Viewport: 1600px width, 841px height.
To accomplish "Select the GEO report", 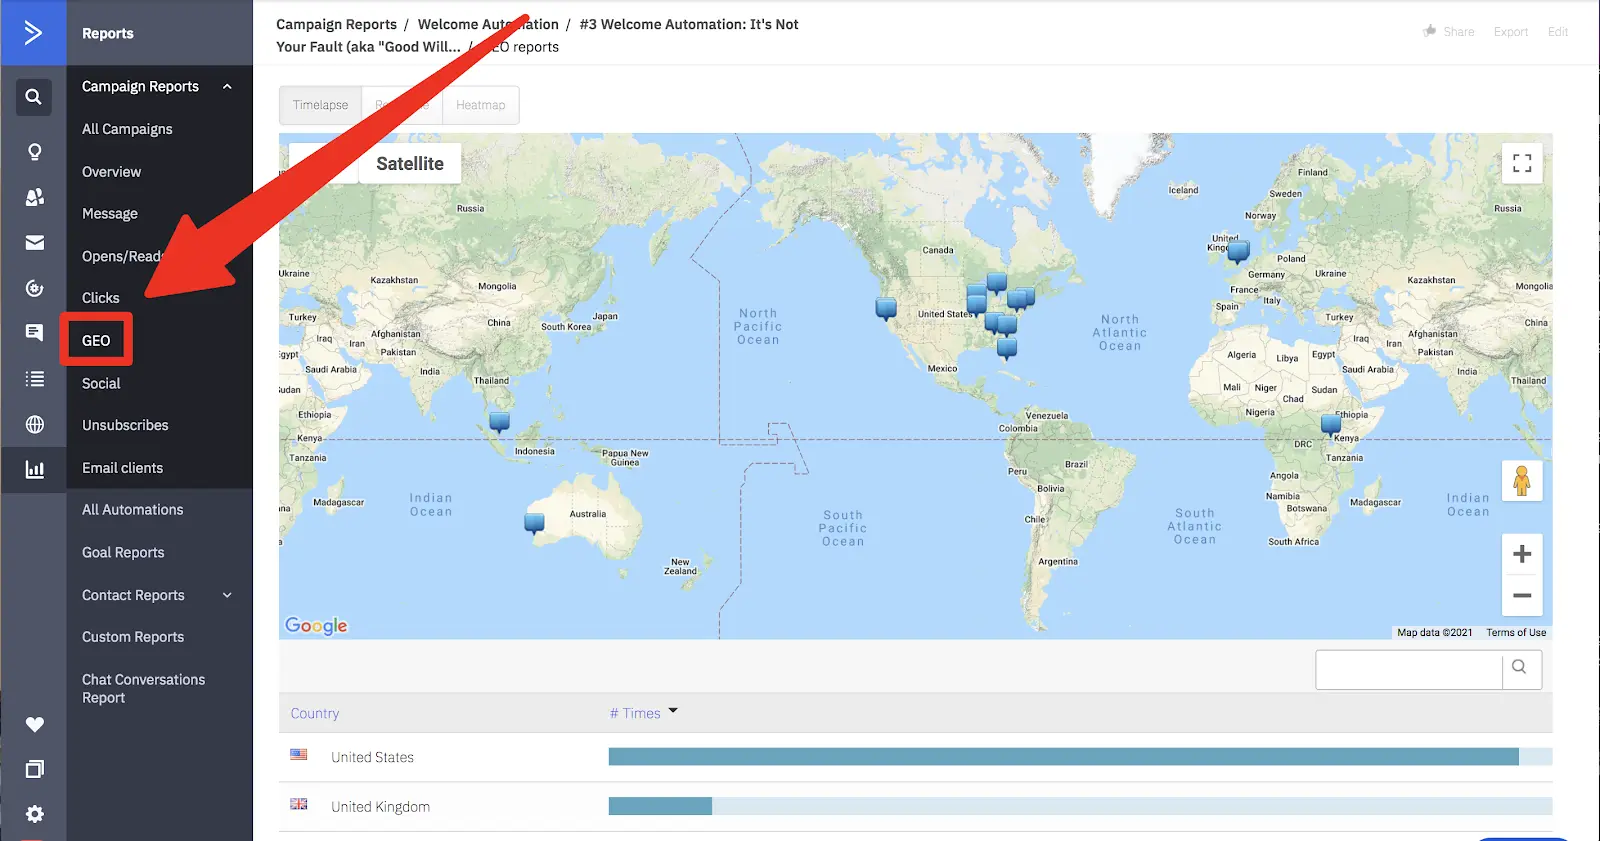I will (x=96, y=341).
